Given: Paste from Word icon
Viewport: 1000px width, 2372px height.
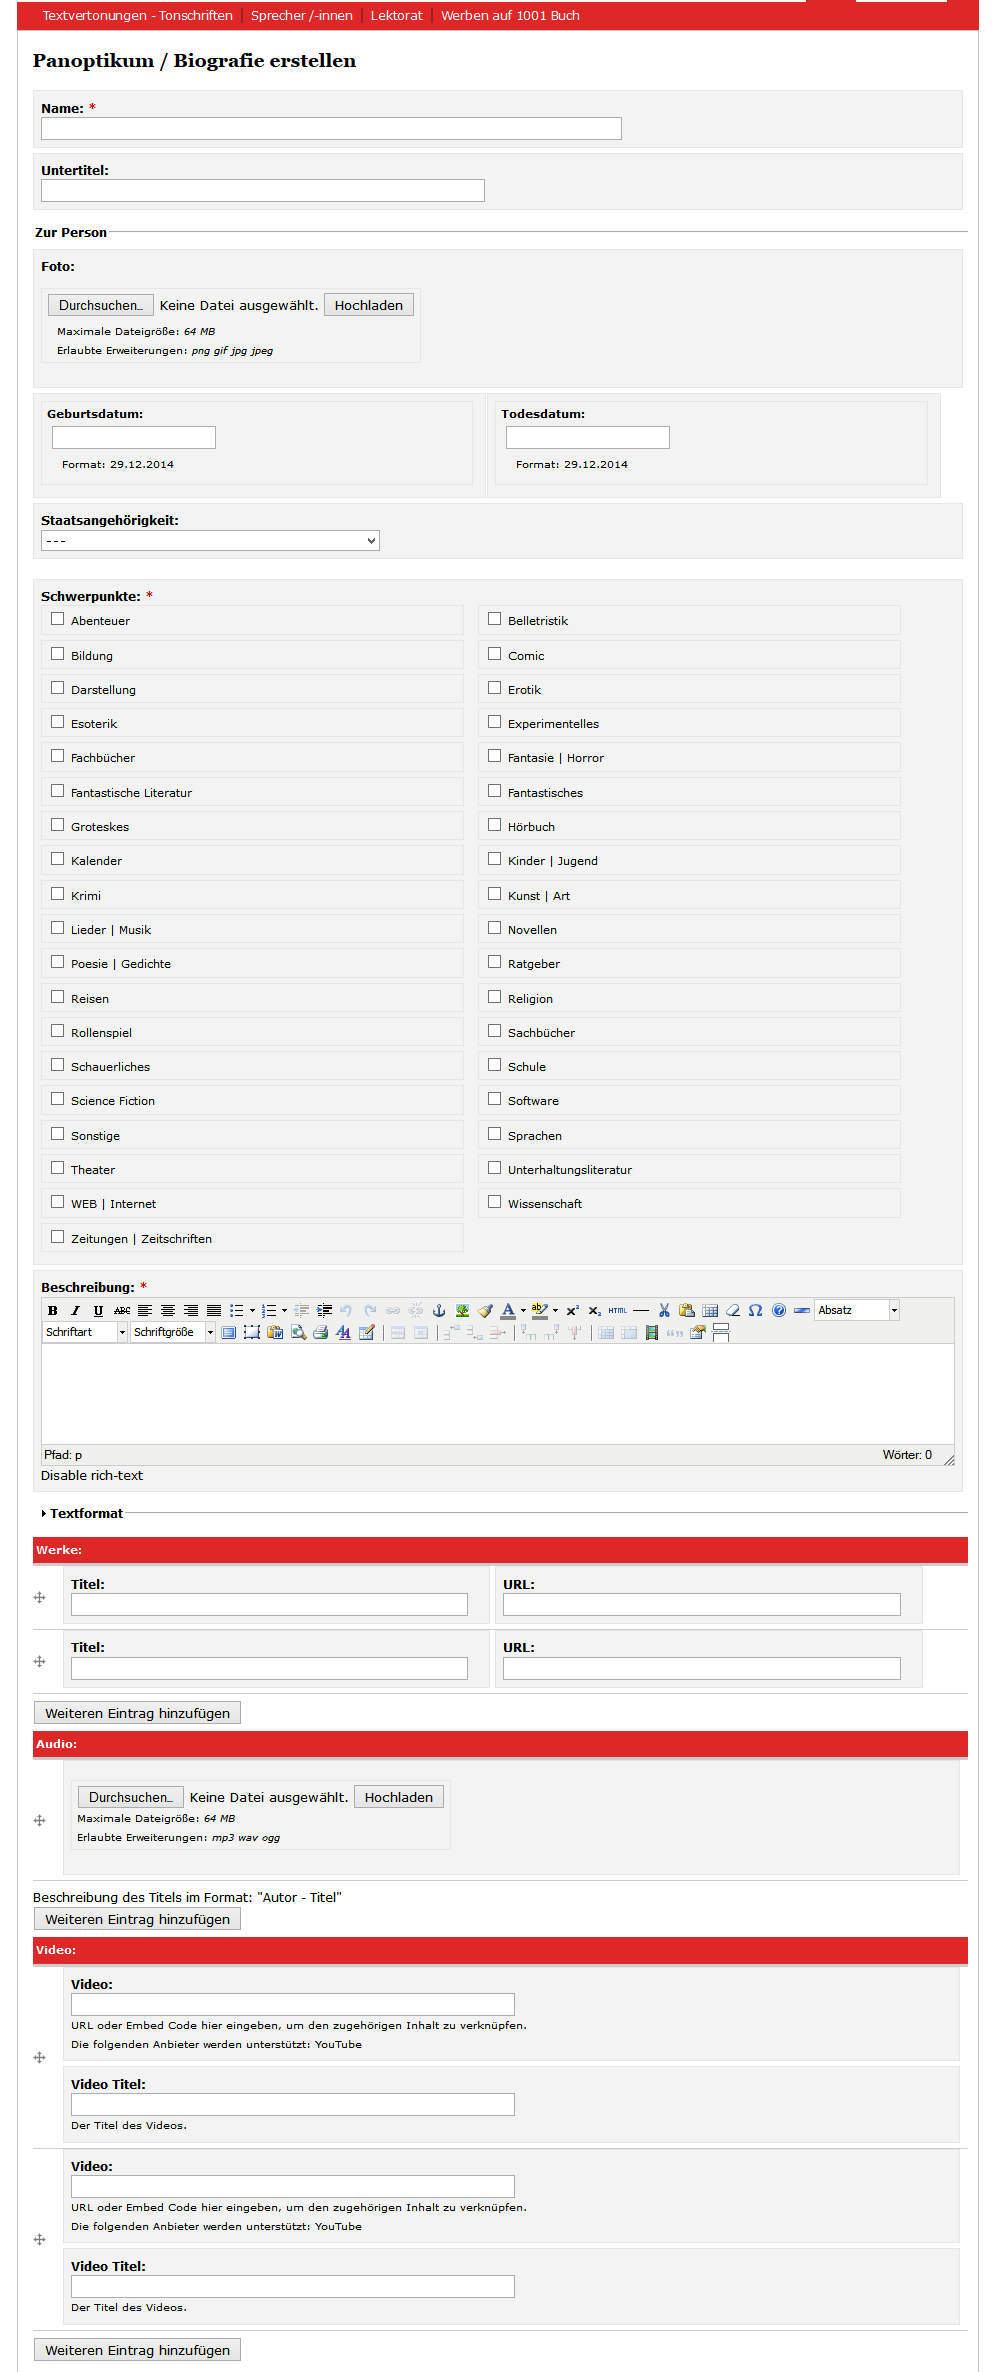Looking at the screenshot, I should click(x=275, y=1332).
